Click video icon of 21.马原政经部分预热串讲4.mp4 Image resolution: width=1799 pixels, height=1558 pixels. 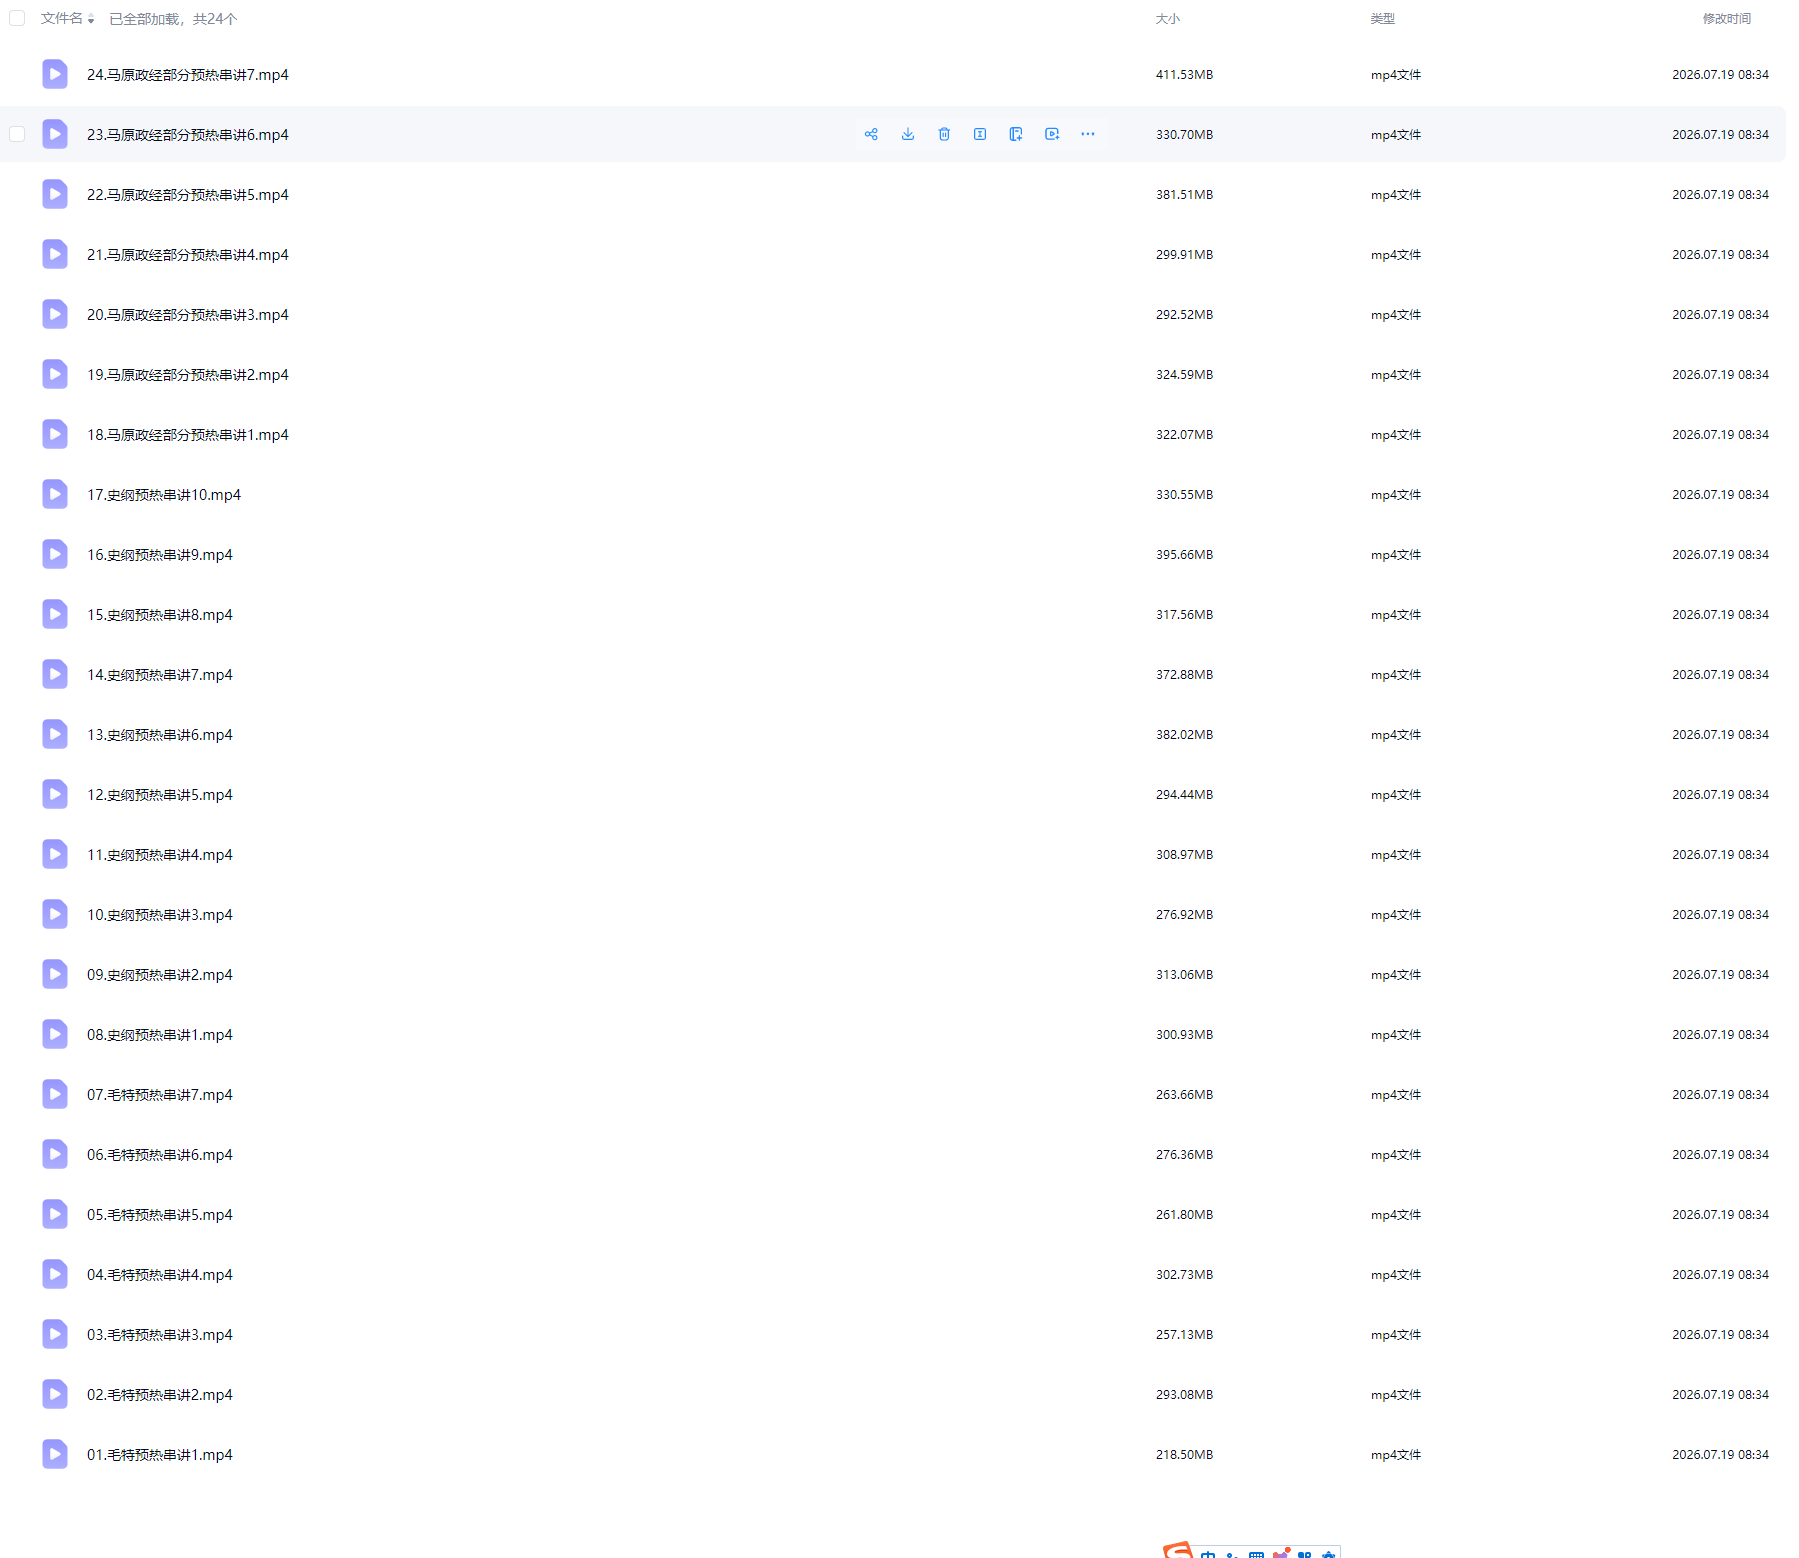[x=55, y=254]
